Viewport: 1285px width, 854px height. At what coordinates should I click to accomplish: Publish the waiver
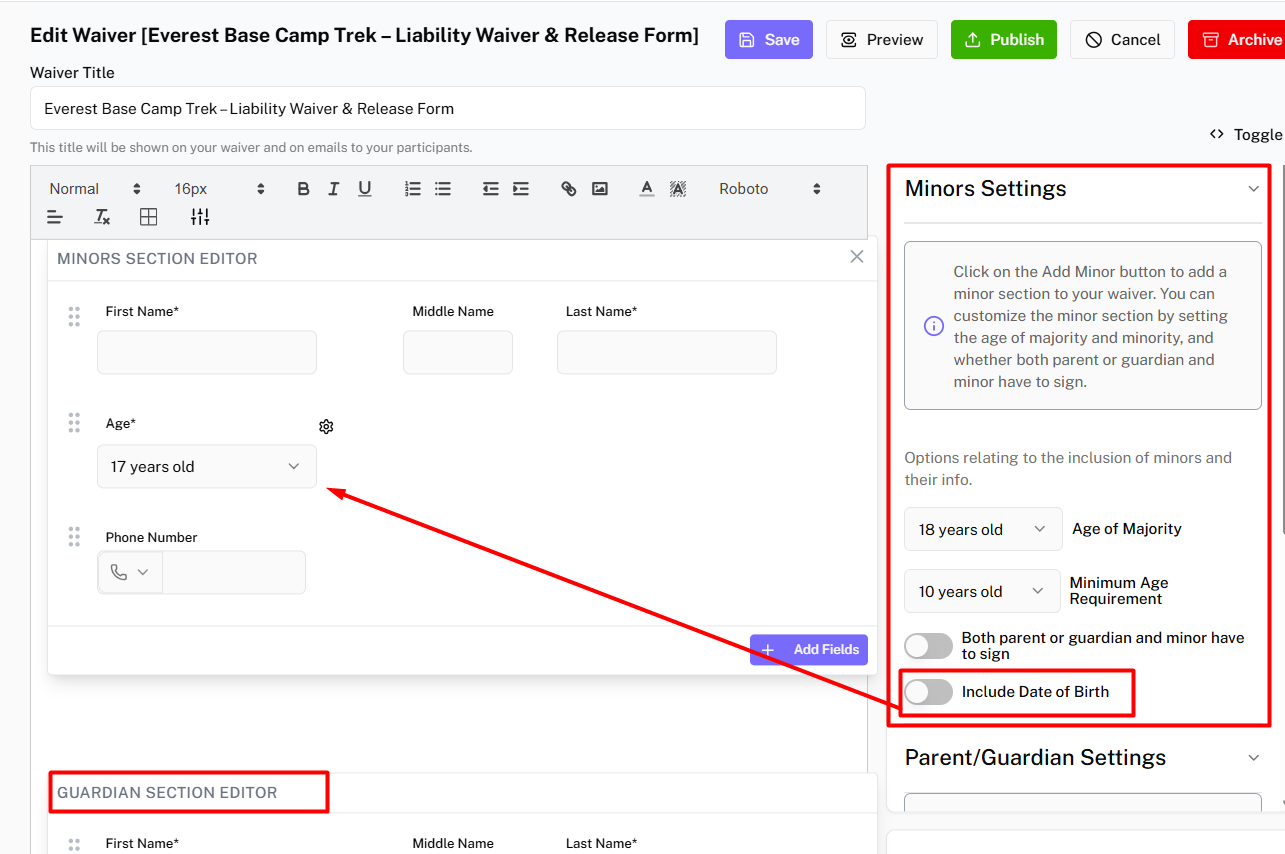1003,40
